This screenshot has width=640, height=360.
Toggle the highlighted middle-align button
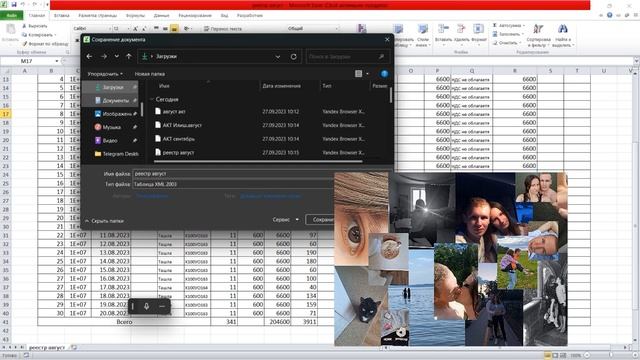coord(174,29)
